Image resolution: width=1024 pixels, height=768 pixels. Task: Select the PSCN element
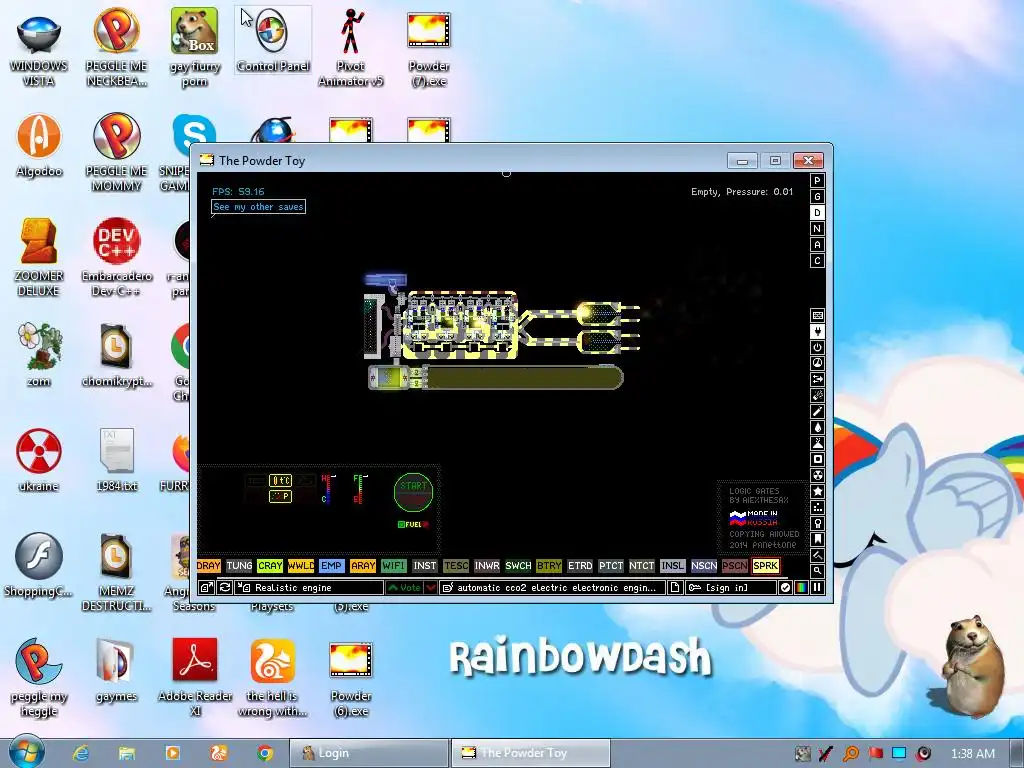pos(735,566)
